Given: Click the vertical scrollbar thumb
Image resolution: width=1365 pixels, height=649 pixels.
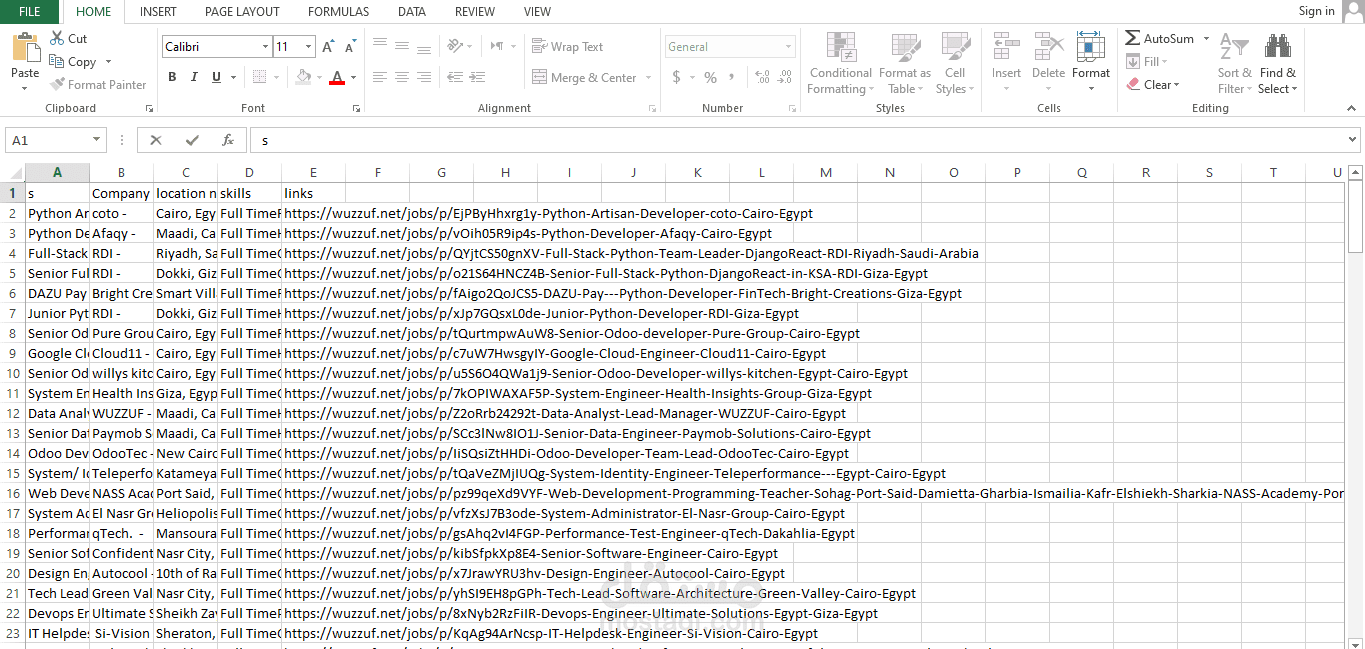Looking at the screenshot, I should point(1356,215).
